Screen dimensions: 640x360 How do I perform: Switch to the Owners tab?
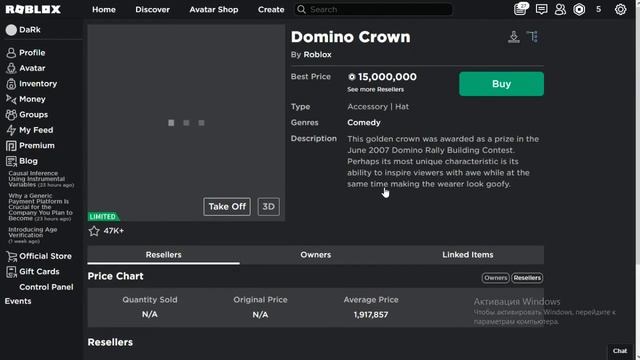click(316, 255)
